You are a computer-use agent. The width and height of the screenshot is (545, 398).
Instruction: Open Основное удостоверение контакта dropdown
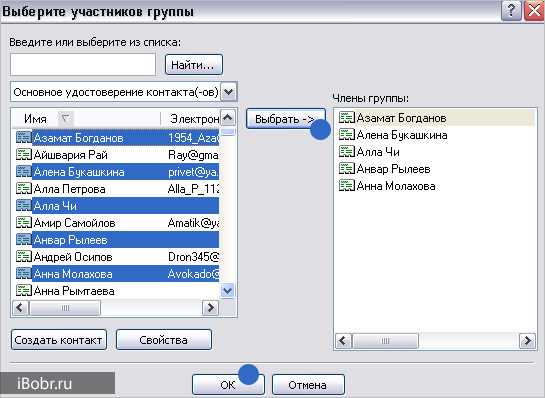[229, 92]
